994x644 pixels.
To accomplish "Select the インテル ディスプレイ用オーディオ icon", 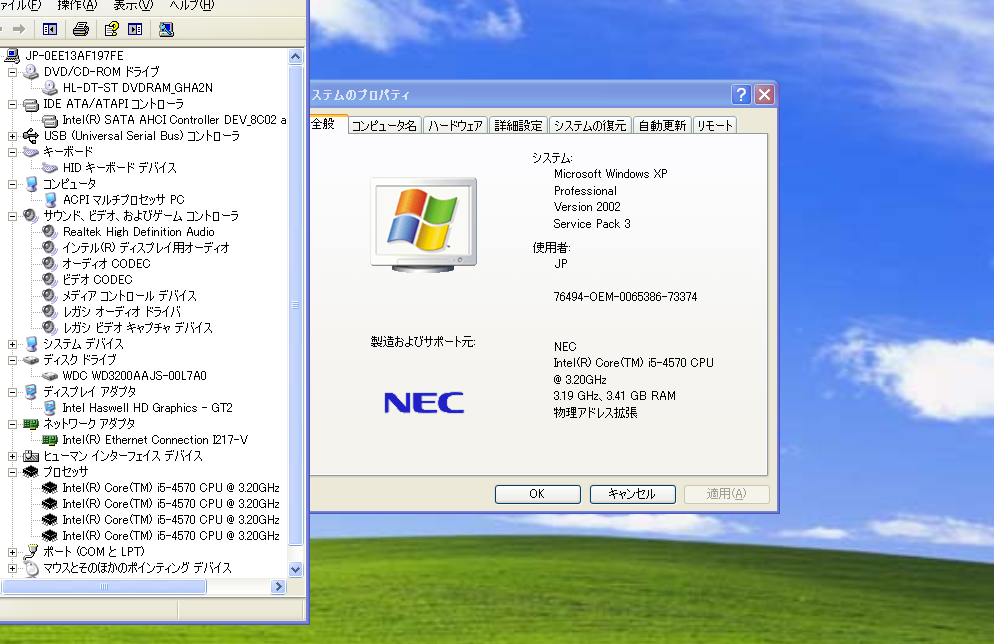I will (50, 248).
